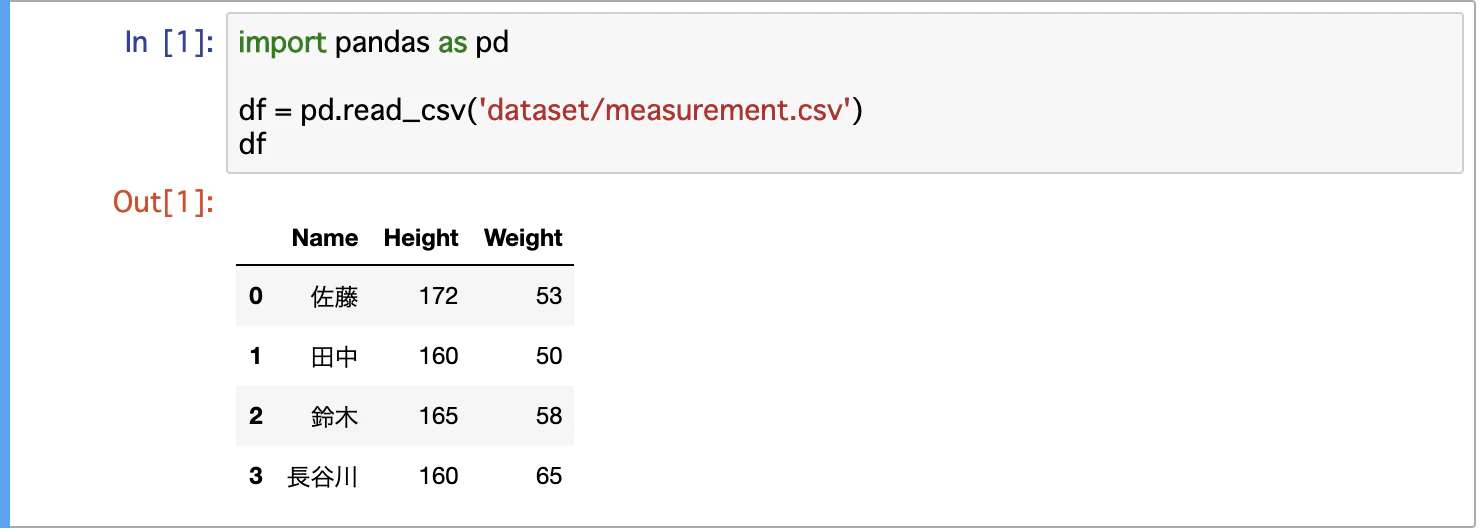Click the Name column header
1484x532 pixels.
click(324, 238)
